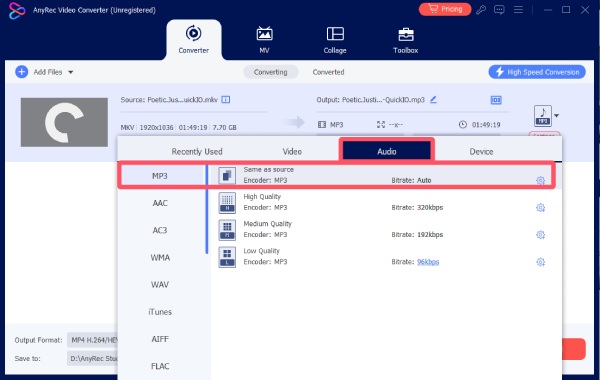Click the 320kbps bitrate value

(430, 207)
